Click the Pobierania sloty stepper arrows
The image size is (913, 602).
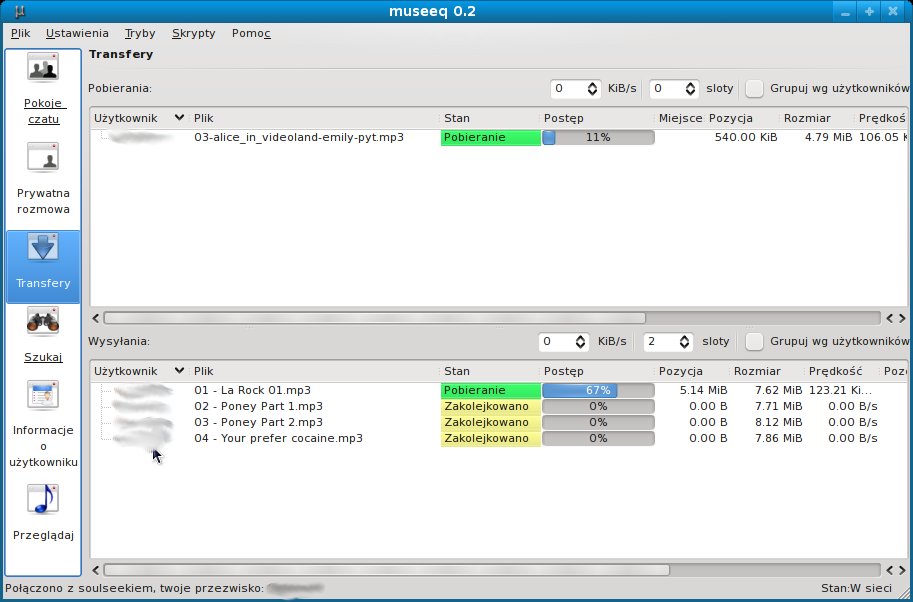[x=691, y=88]
